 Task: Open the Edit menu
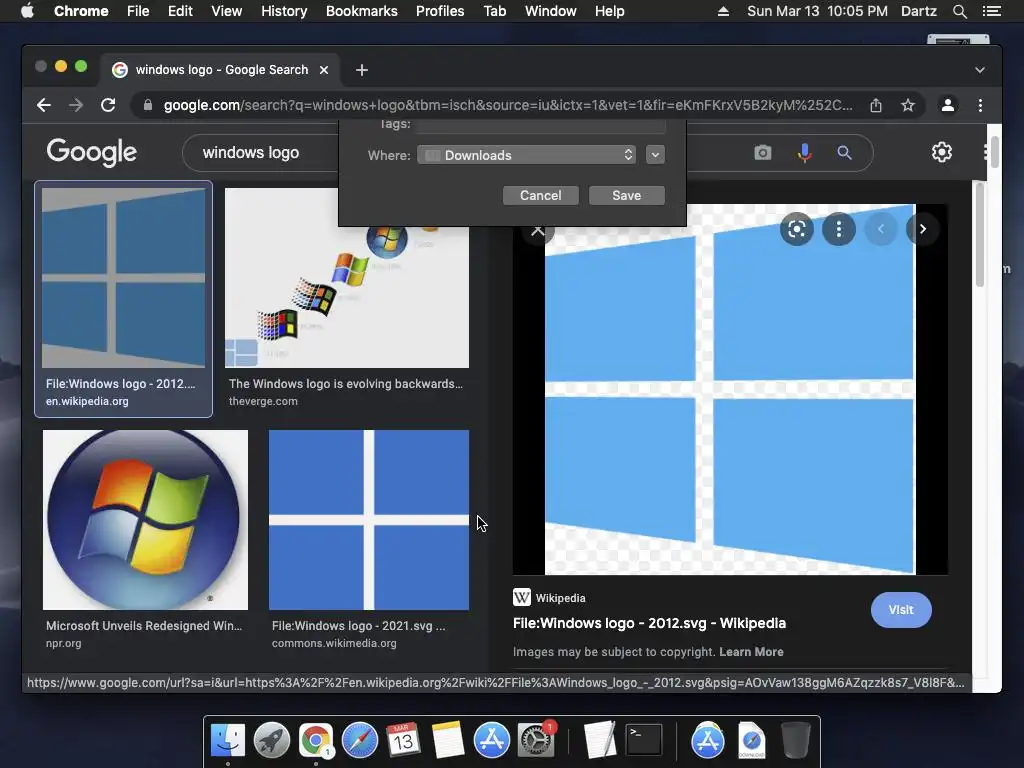click(180, 11)
